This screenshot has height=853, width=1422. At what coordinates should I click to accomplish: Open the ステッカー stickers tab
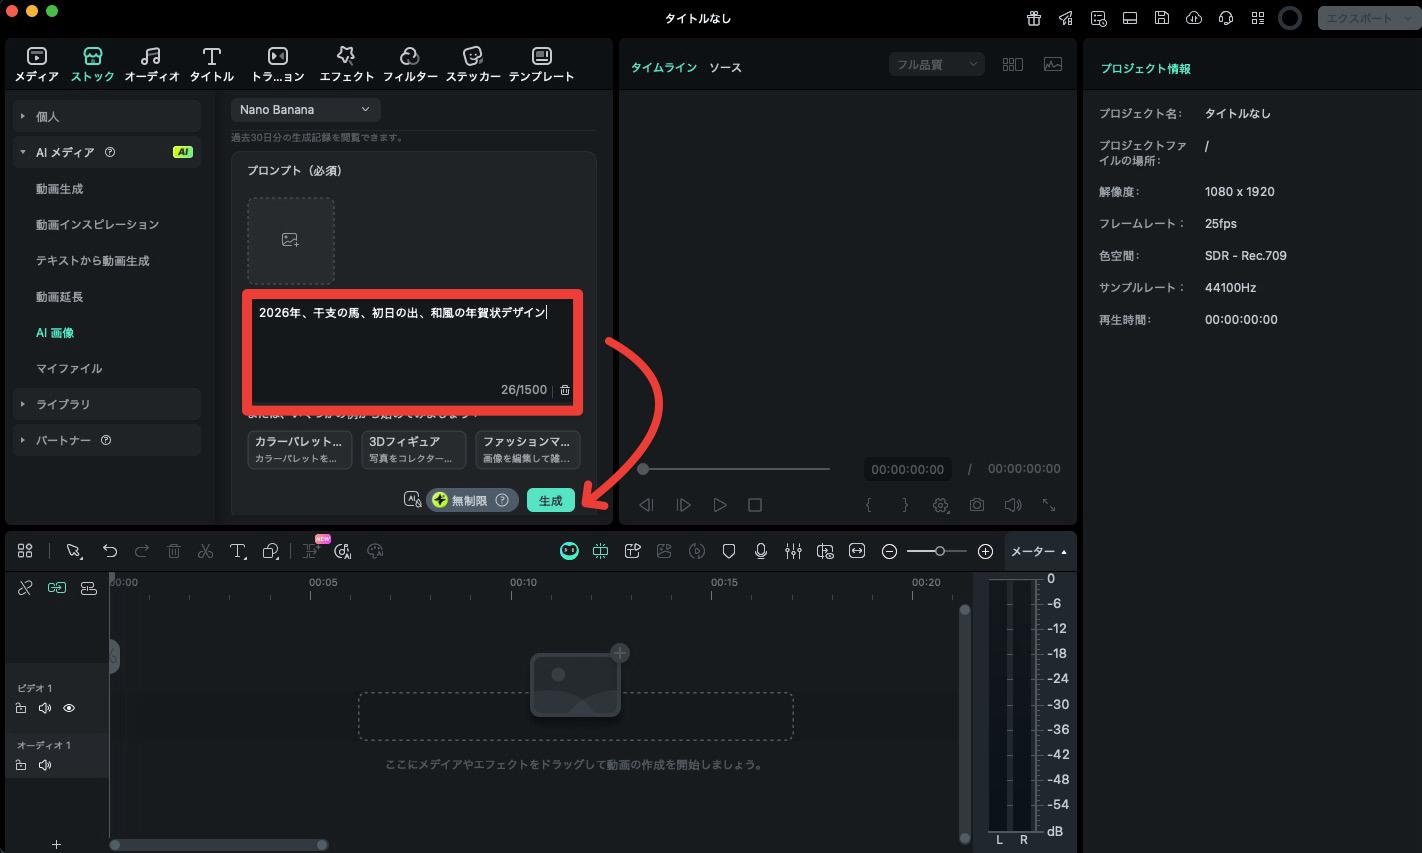tap(473, 64)
